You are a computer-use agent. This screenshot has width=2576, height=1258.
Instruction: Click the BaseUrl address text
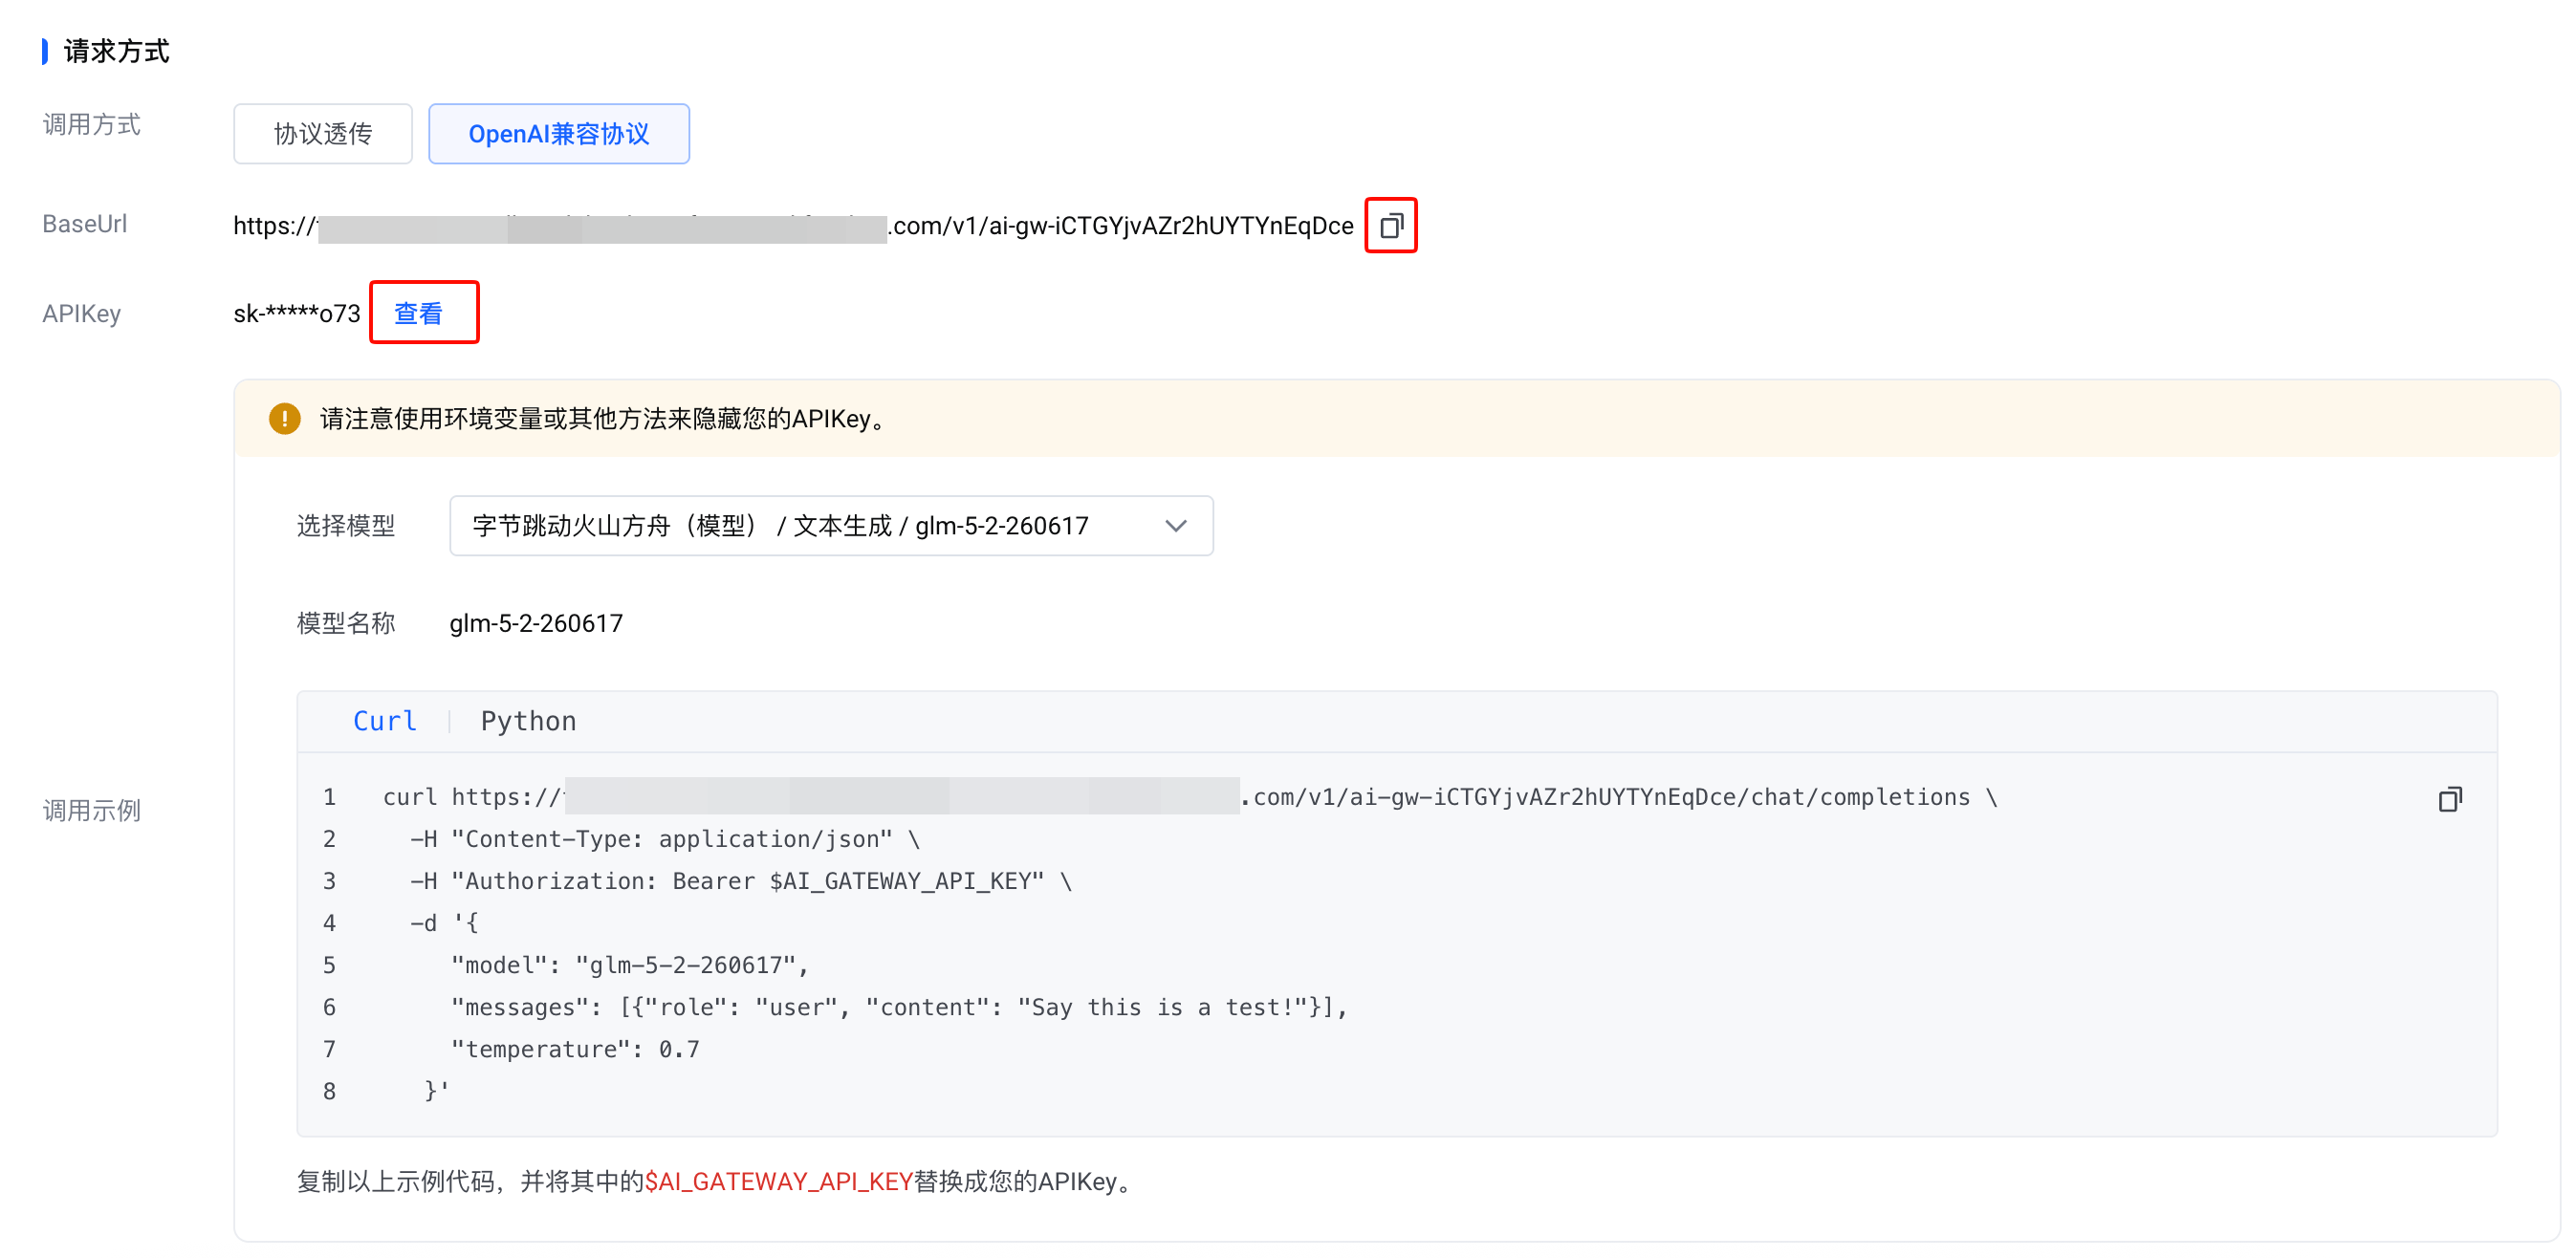tap(793, 226)
